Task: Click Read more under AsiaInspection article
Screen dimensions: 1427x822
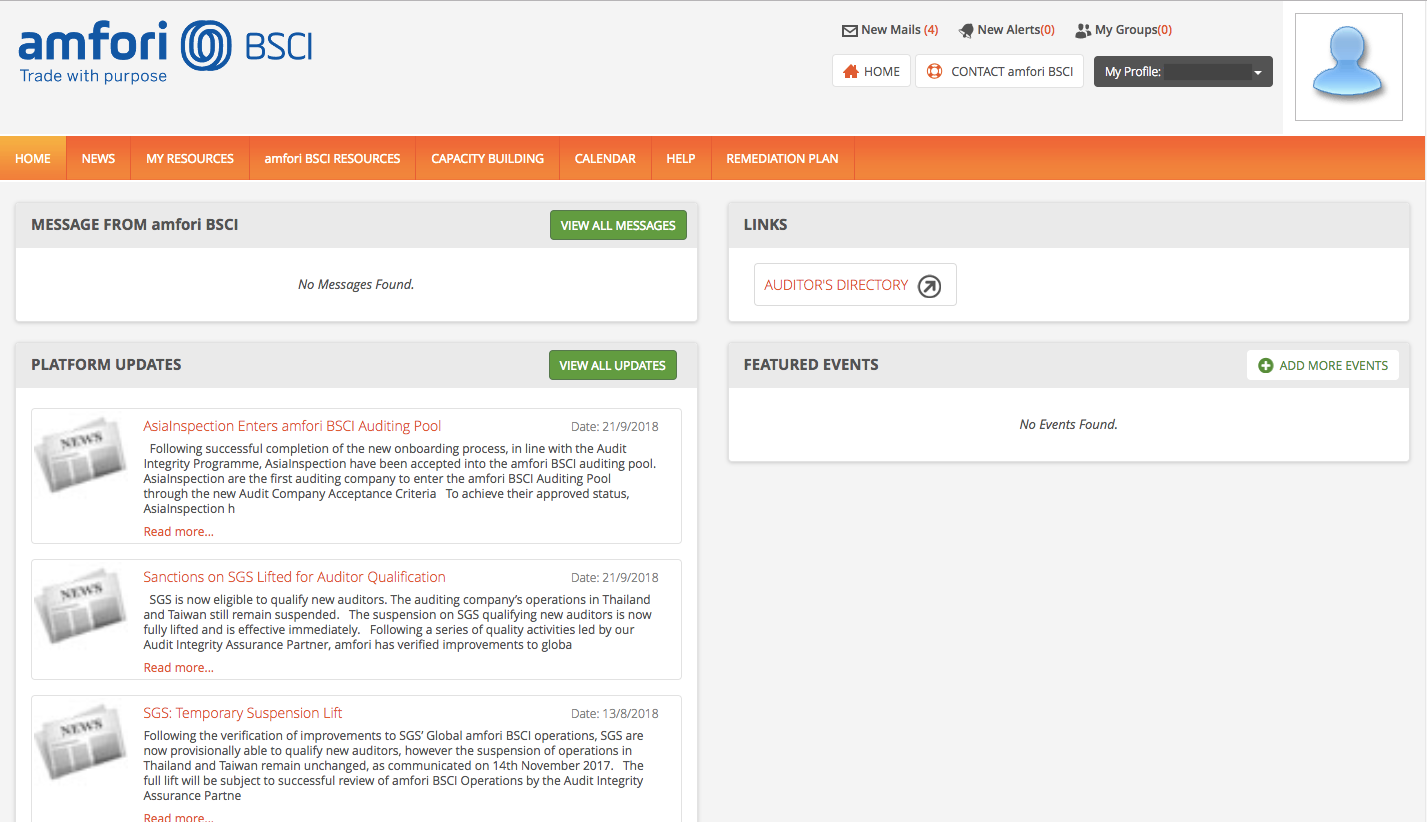Action: click(x=178, y=532)
